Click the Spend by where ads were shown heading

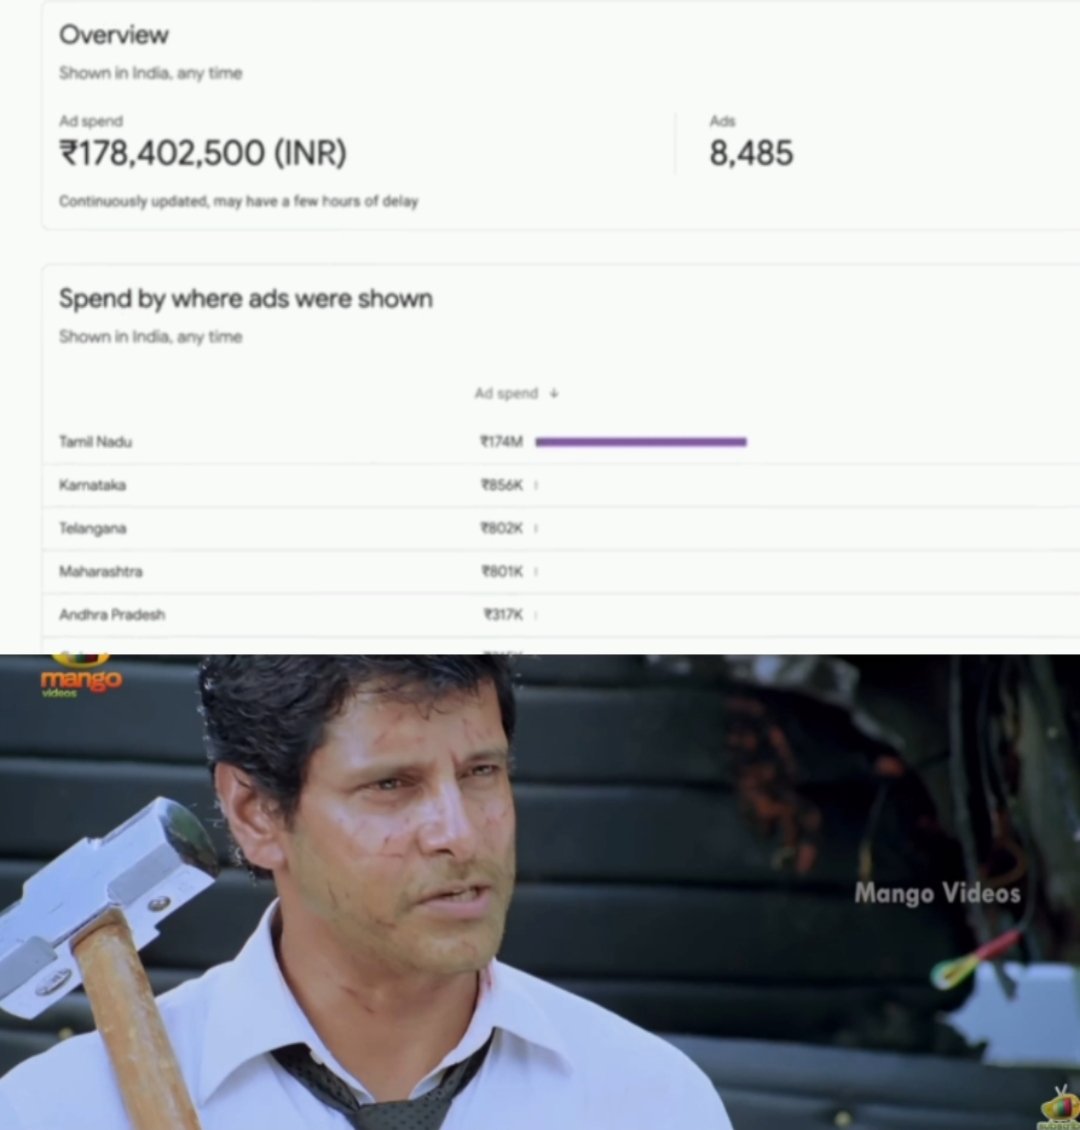coord(246,298)
